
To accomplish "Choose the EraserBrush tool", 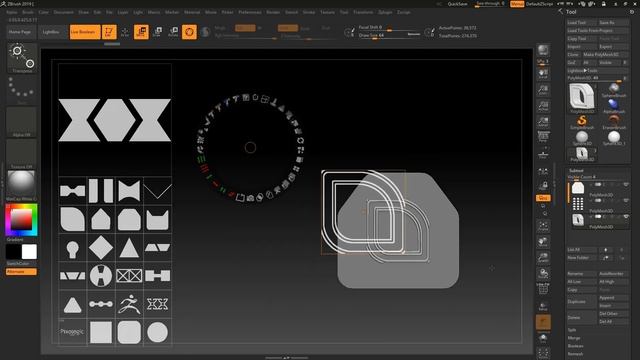I will tap(614, 122).
